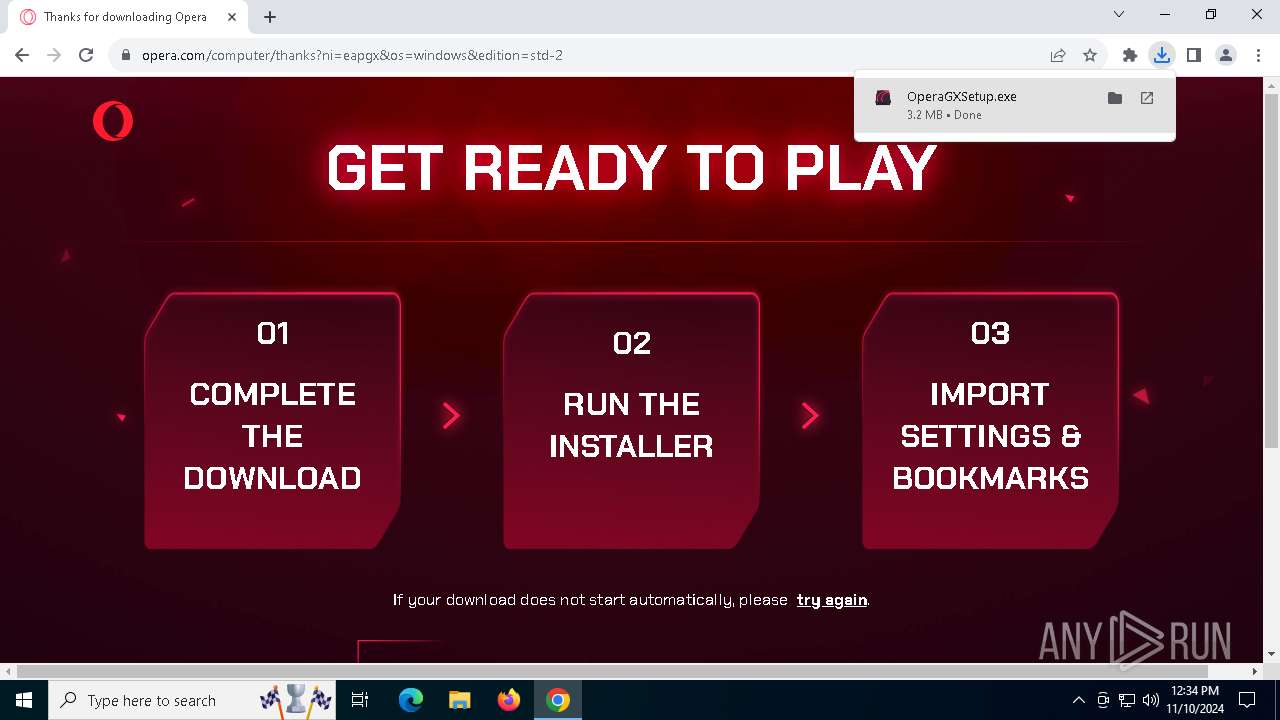Open Task View on taskbar
The height and width of the screenshot is (720, 1280).
(x=361, y=700)
